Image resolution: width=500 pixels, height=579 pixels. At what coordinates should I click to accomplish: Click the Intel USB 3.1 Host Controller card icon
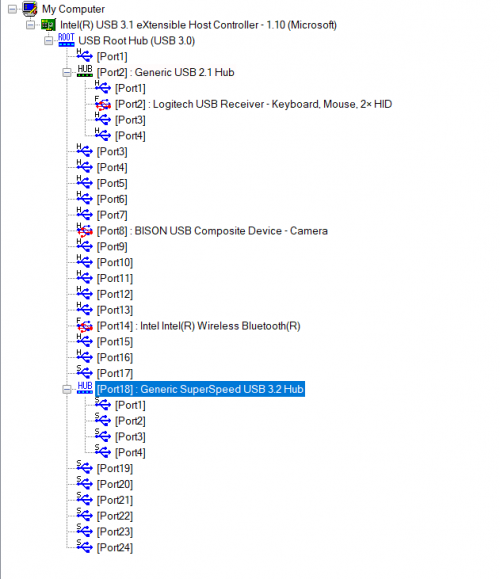(x=48, y=25)
